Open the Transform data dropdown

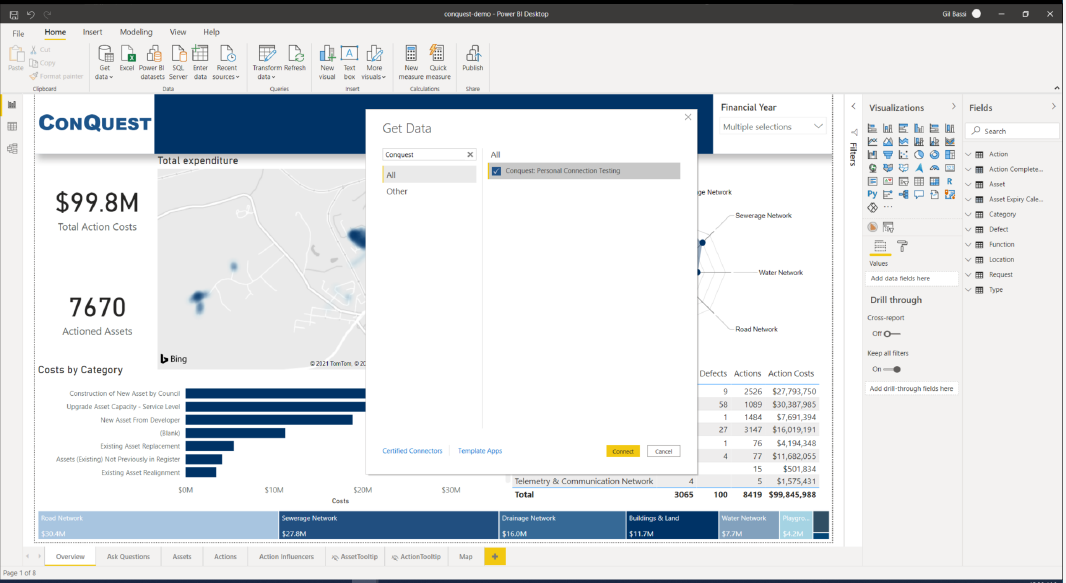[x=266, y=63]
